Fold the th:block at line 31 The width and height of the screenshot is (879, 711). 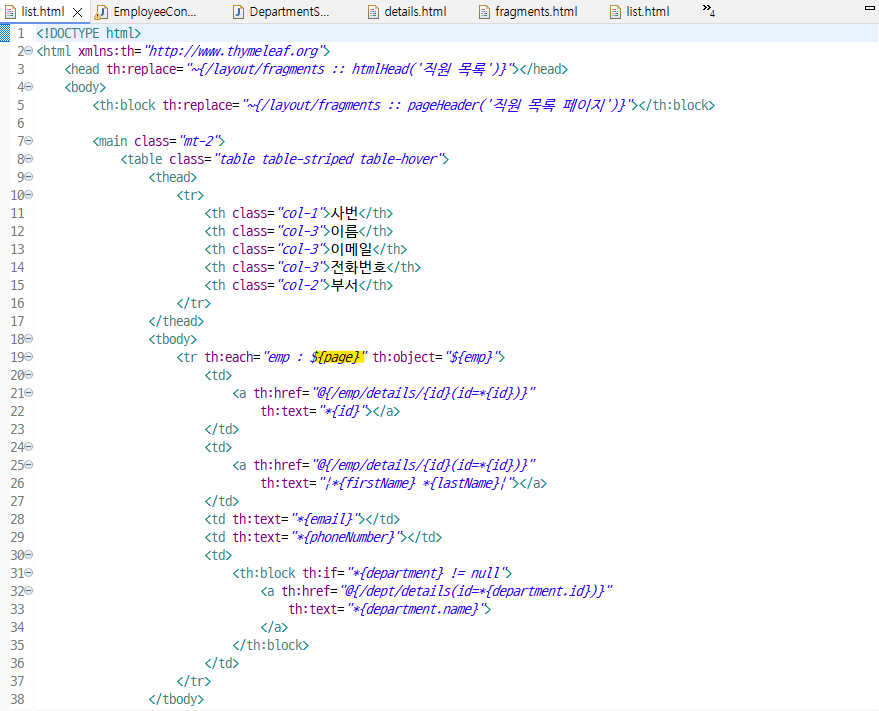point(29,573)
